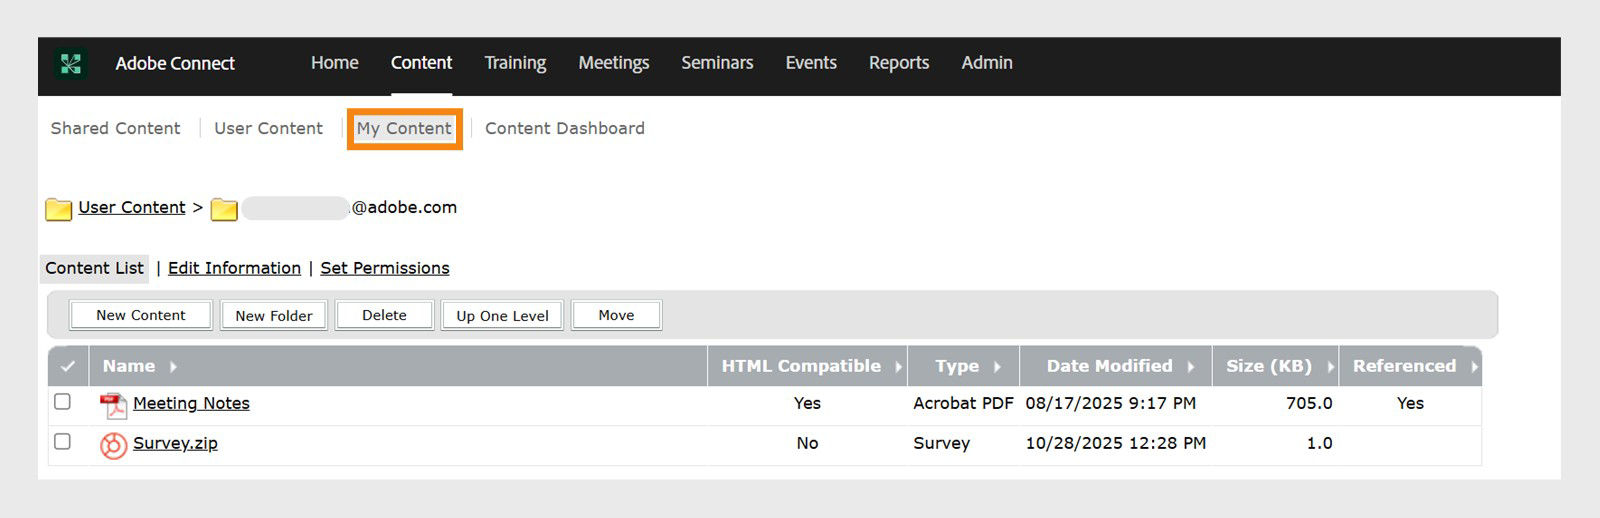Image resolution: width=1600 pixels, height=518 pixels.
Task: Click the Adobe Connect logo icon
Action: coord(70,64)
